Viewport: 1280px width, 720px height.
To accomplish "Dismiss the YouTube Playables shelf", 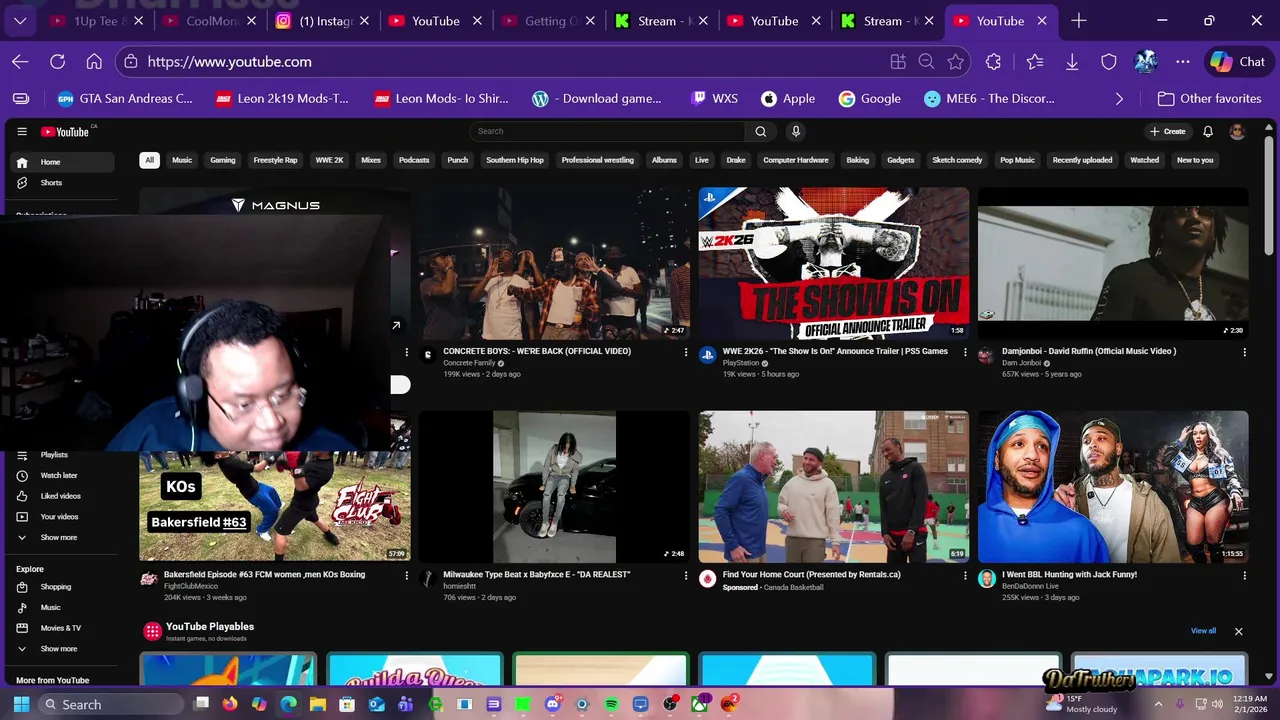I will (x=1238, y=631).
